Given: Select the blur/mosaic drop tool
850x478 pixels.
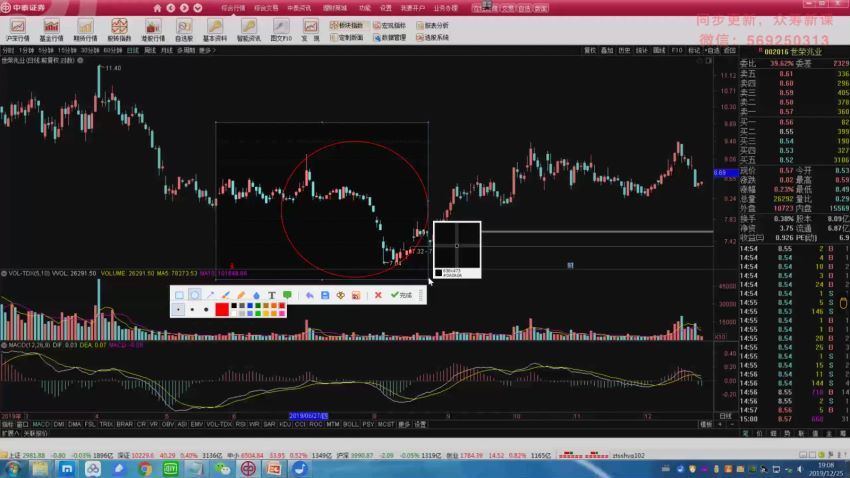Looking at the screenshot, I should click(x=256, y=295).
